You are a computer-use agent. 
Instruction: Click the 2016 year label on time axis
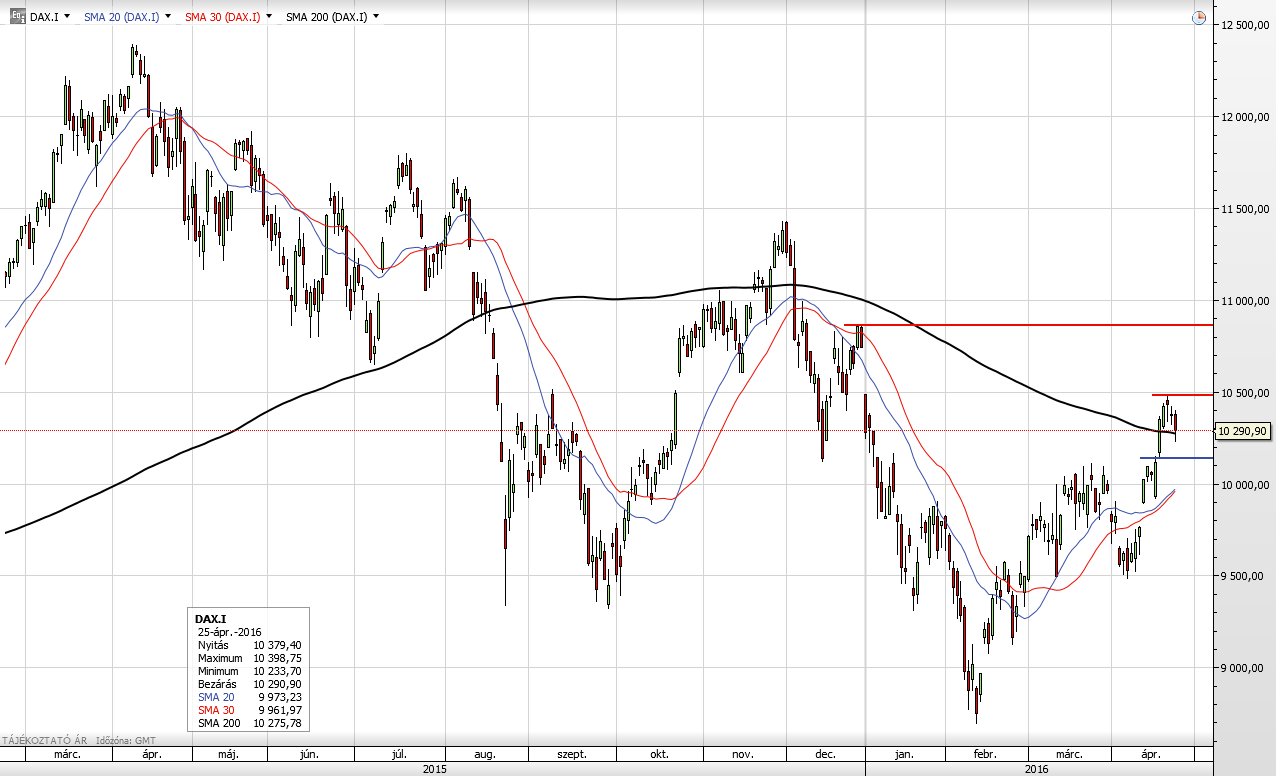[x=1037, y=769]
